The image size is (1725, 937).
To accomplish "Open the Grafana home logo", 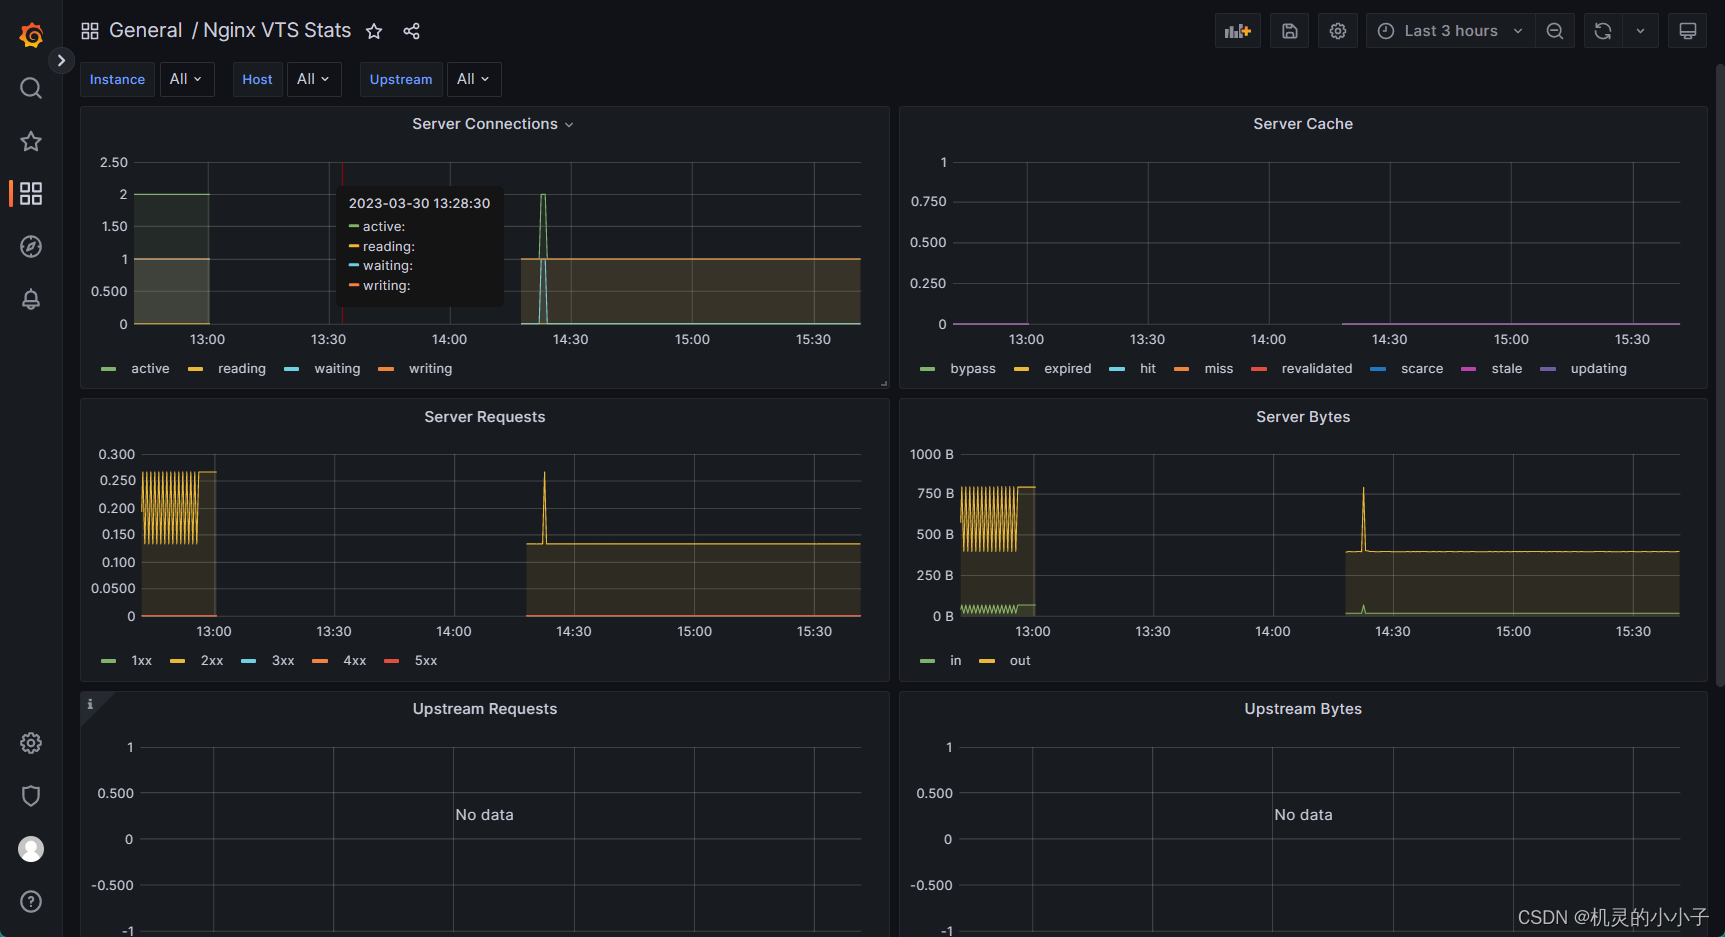I will 31,35.
